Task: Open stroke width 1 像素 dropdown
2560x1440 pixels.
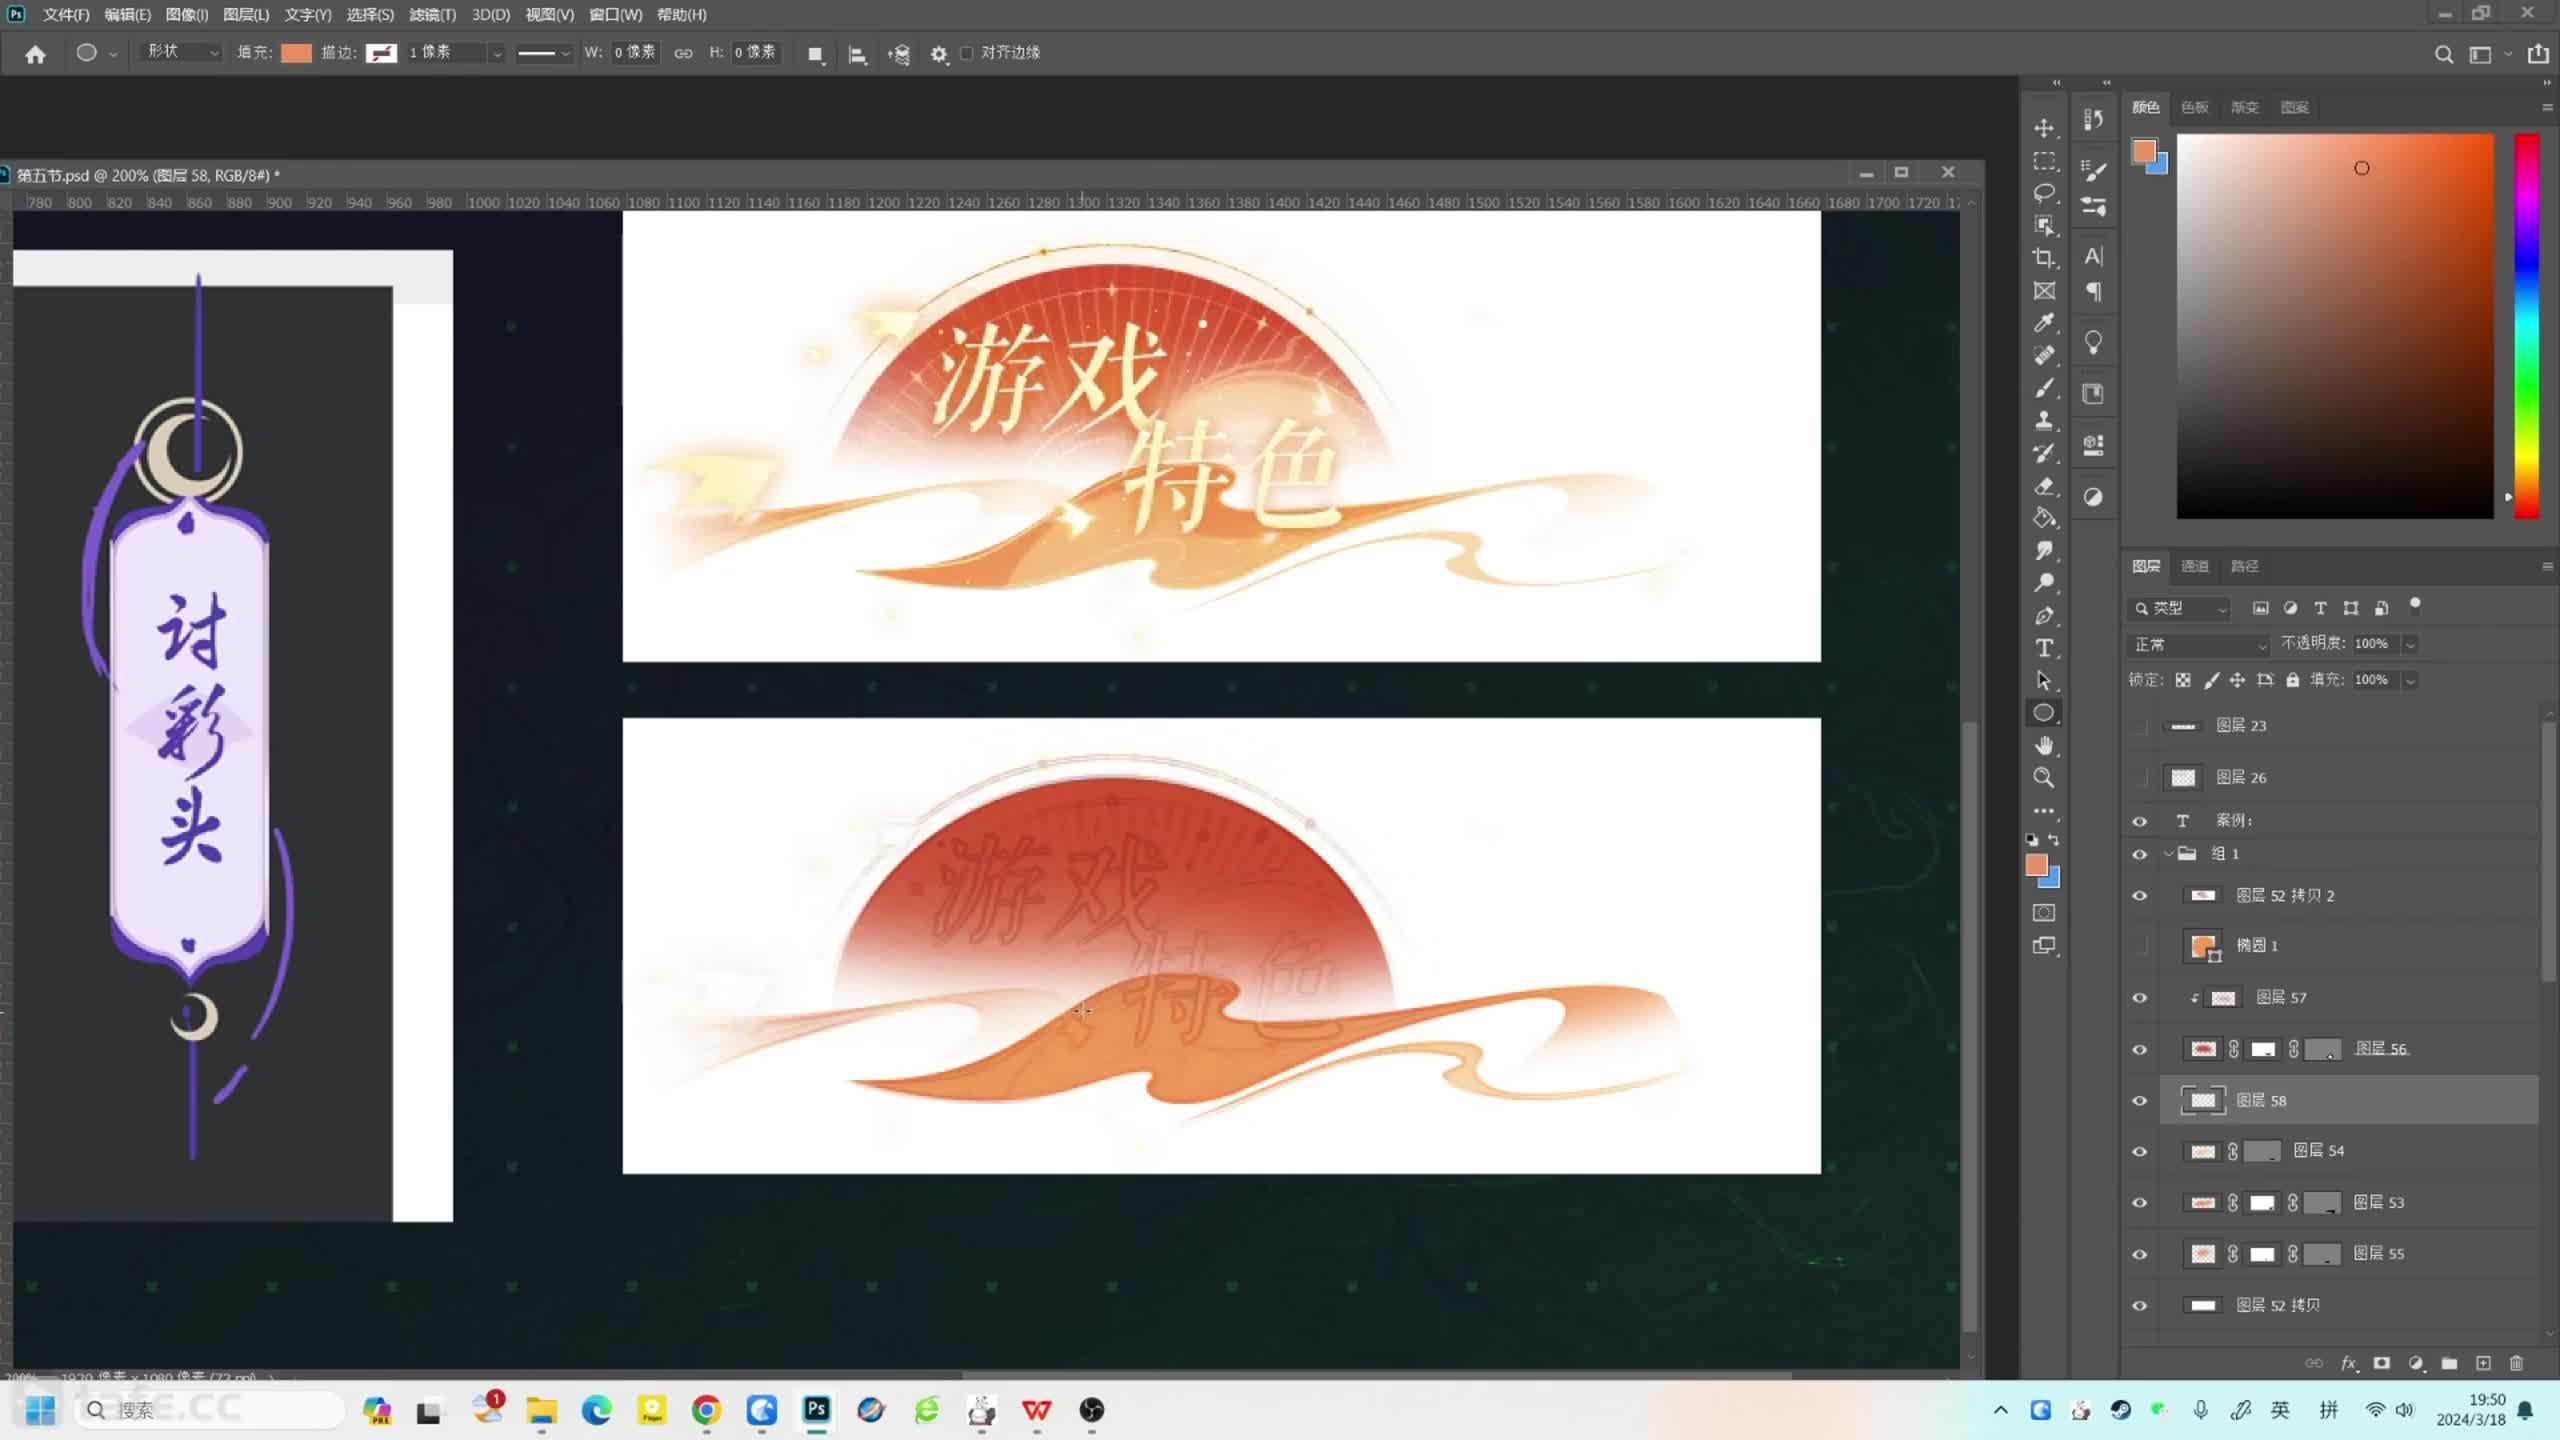Action: click(x=496, y=54)
